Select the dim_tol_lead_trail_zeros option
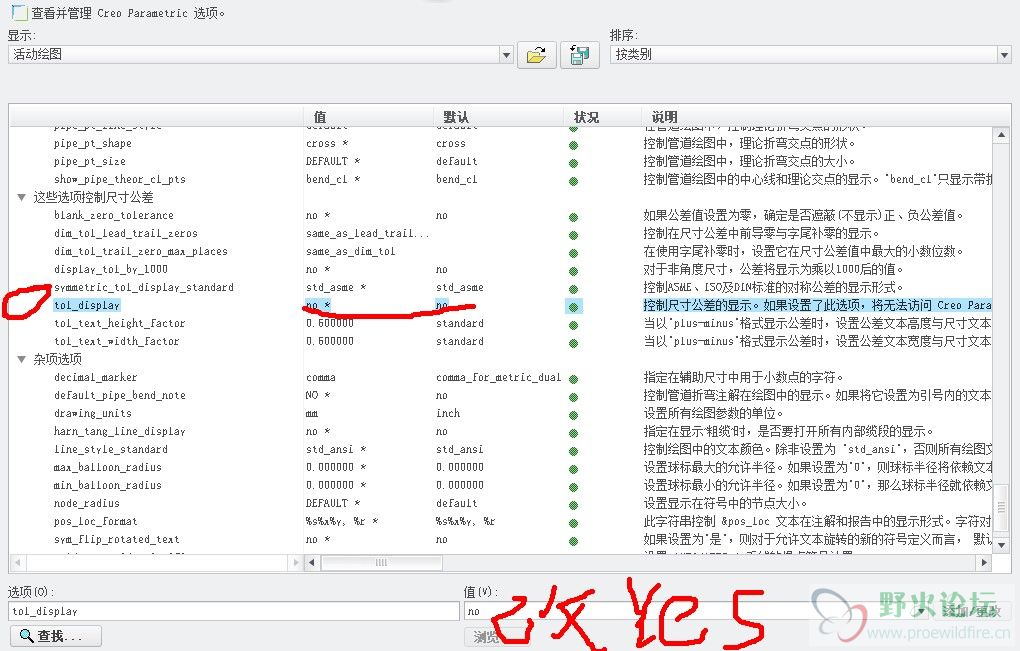 [126, 233]
